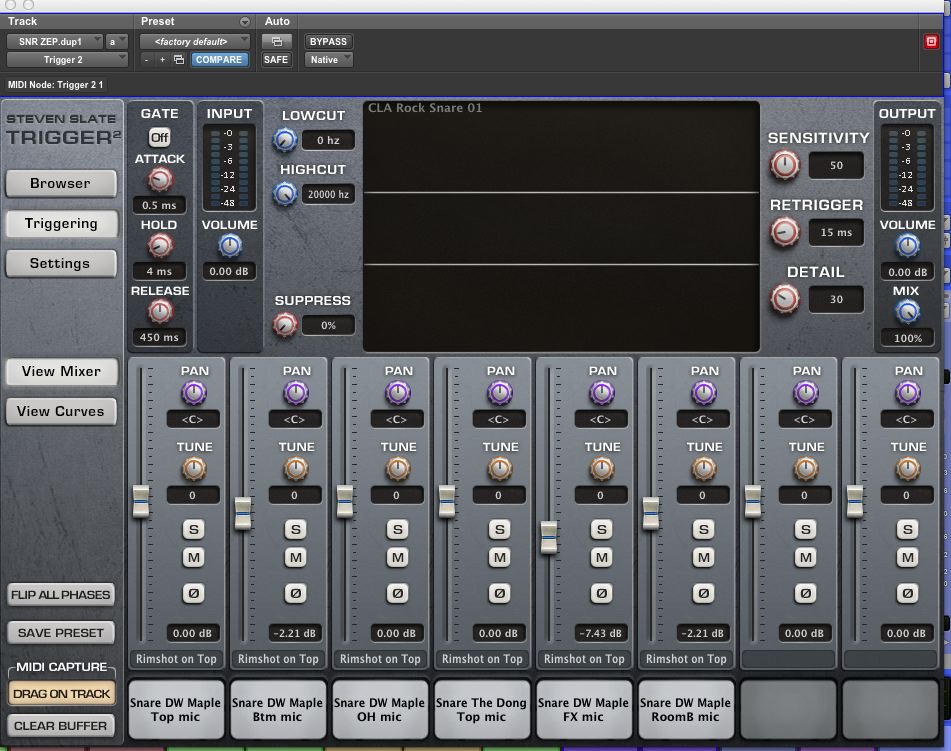The width and height of the screenshot is (951, 751).
Task: Click the Lowcut knob
Action: pos(284,141)
